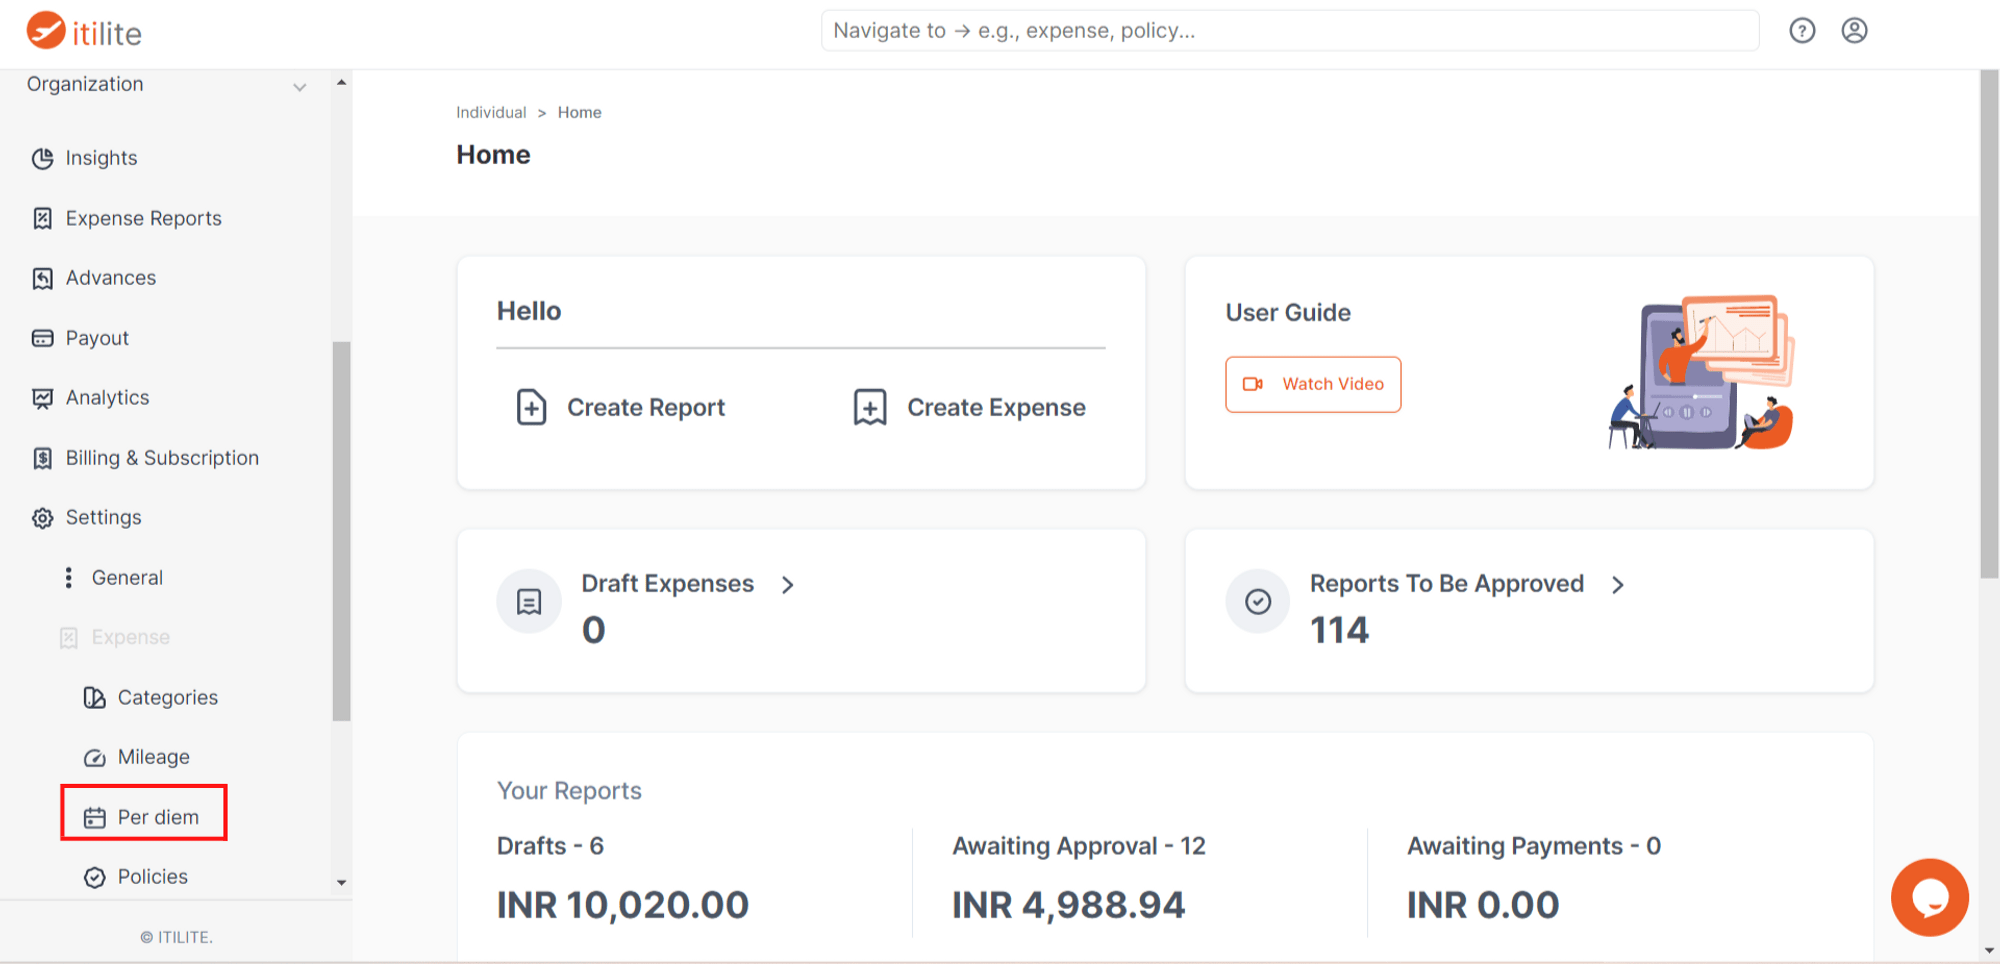Open Billing & Subscription menu item

161,458
